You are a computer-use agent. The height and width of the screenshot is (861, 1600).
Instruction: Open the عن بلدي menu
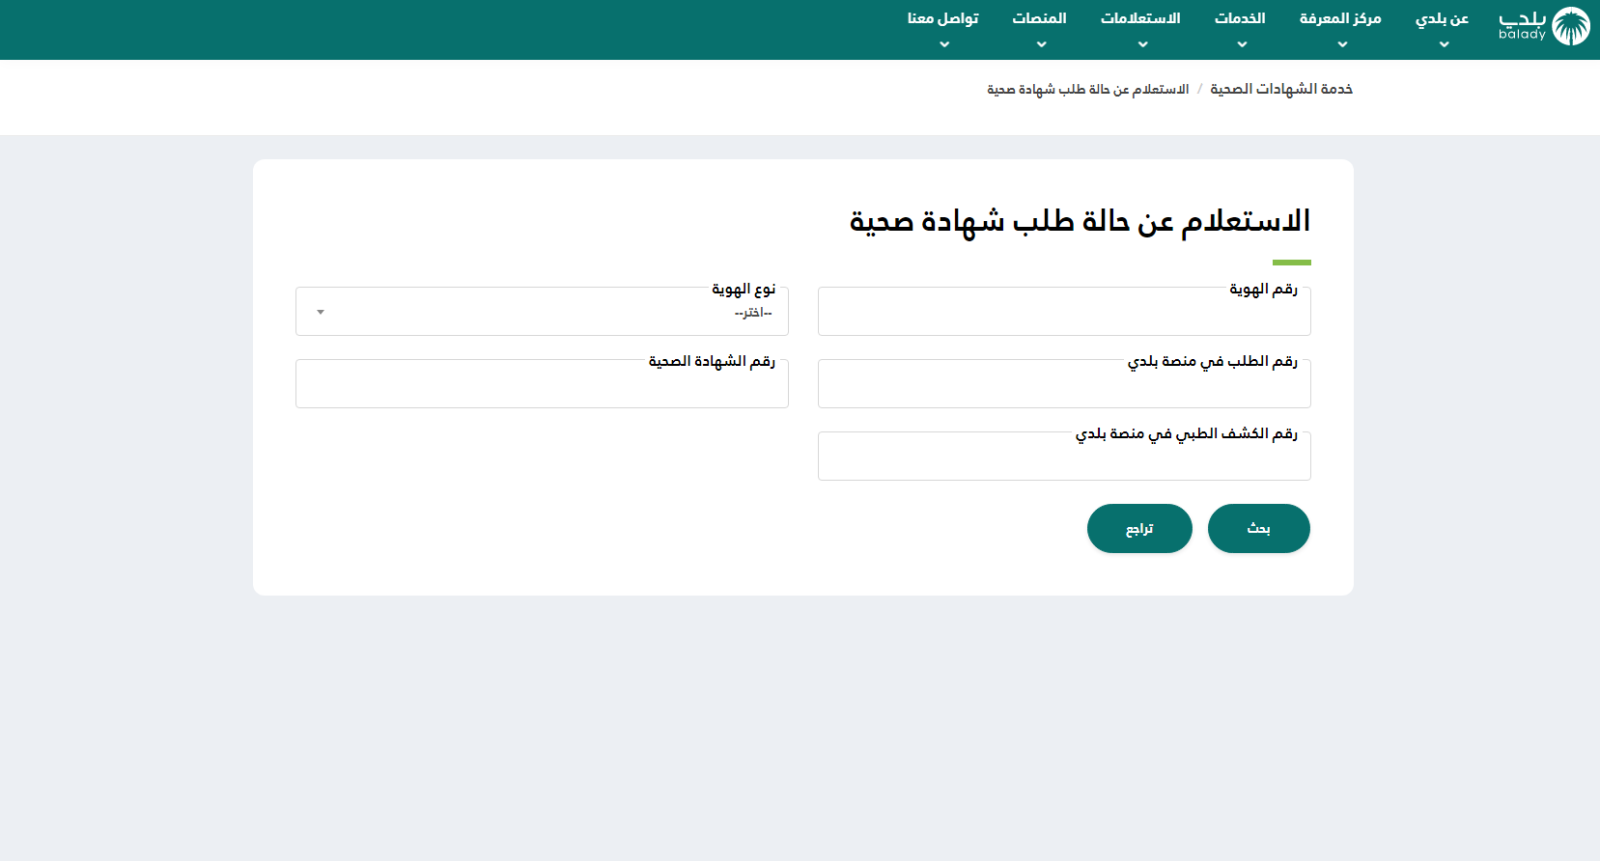click(x=1442, y=19)
